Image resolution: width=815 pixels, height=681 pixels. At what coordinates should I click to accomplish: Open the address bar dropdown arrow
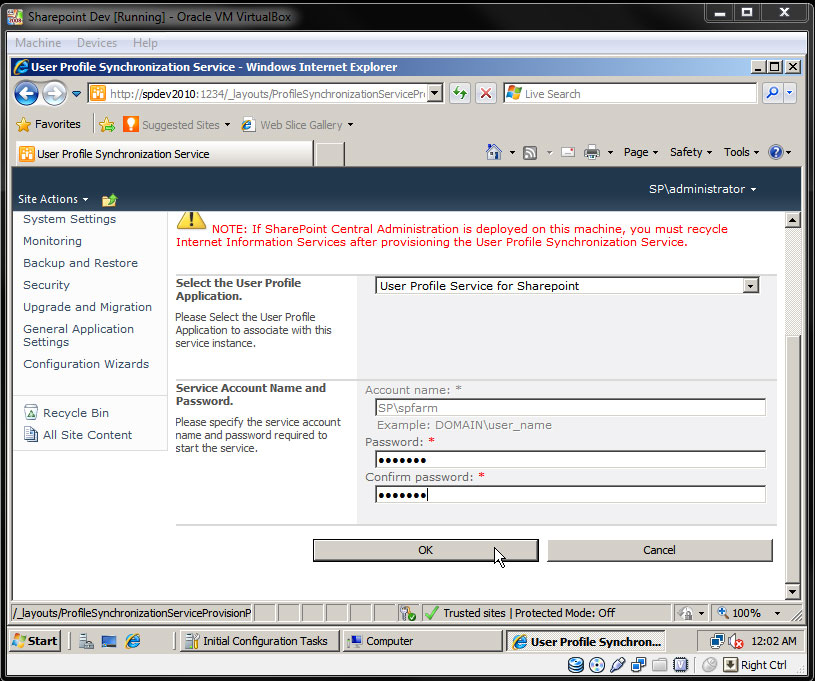click(x=435, y=94)
